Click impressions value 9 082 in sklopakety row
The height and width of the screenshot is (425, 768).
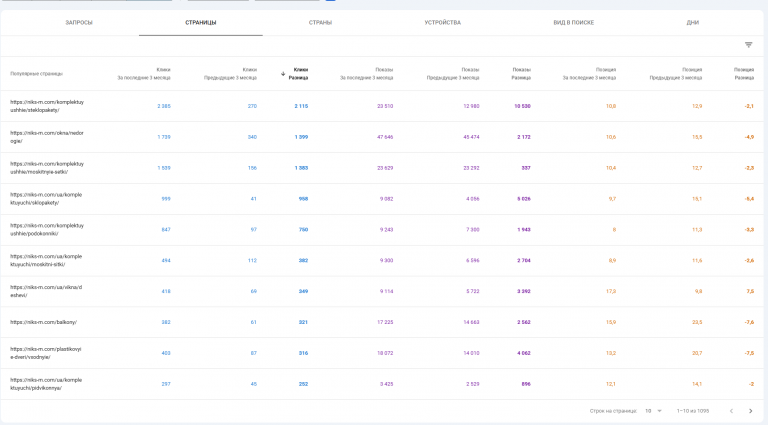[386, 199]
